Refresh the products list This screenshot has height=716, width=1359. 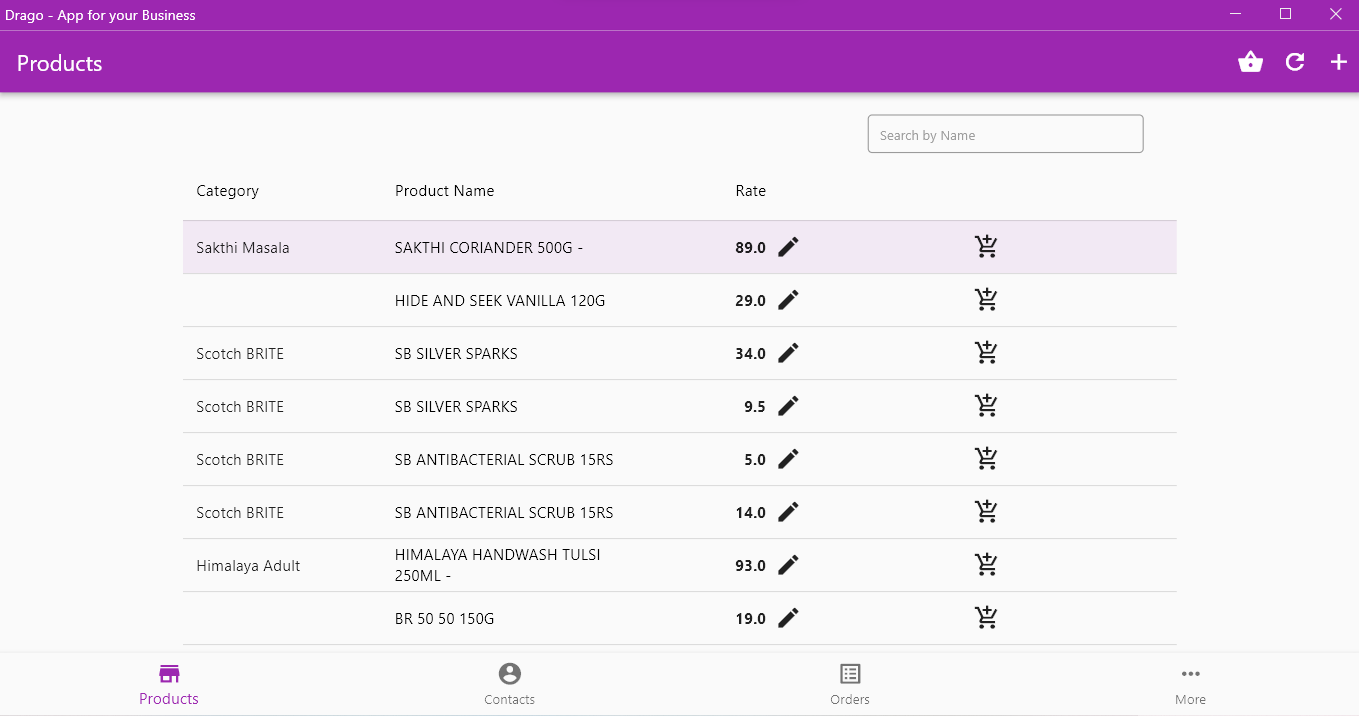click(x=1295, y=62)
